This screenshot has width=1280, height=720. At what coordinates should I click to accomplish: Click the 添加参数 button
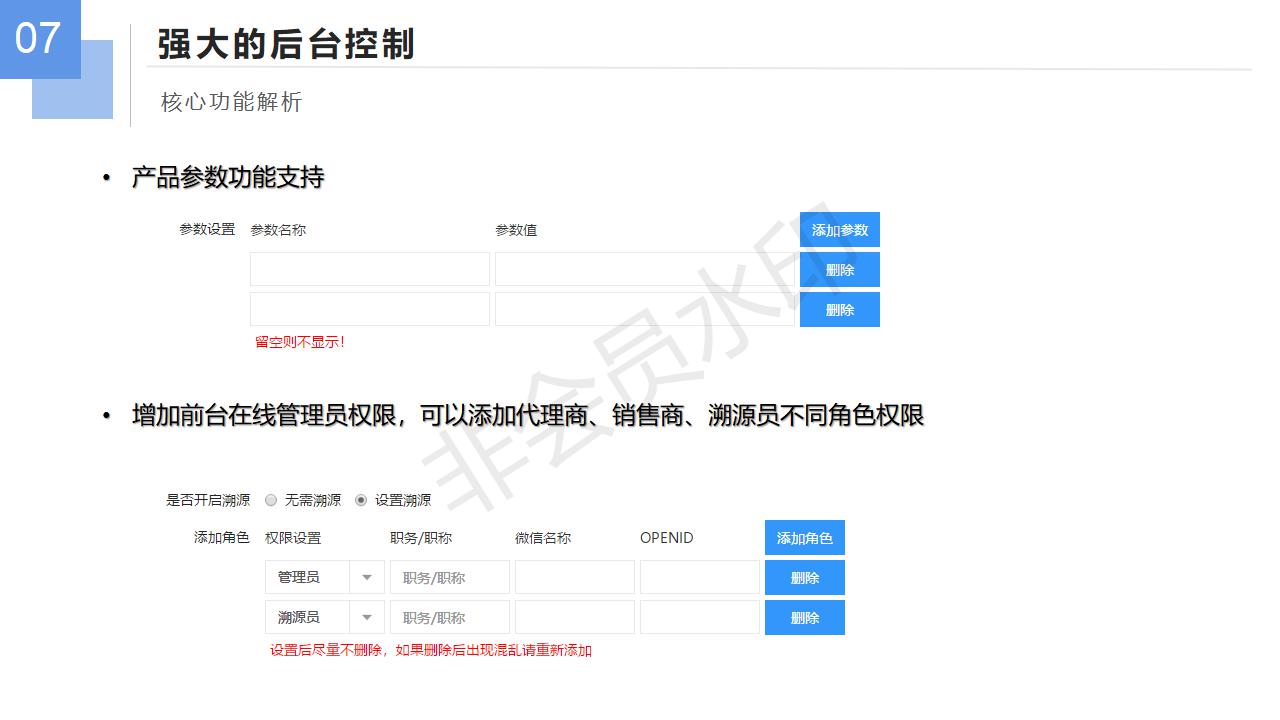[839, 230]
